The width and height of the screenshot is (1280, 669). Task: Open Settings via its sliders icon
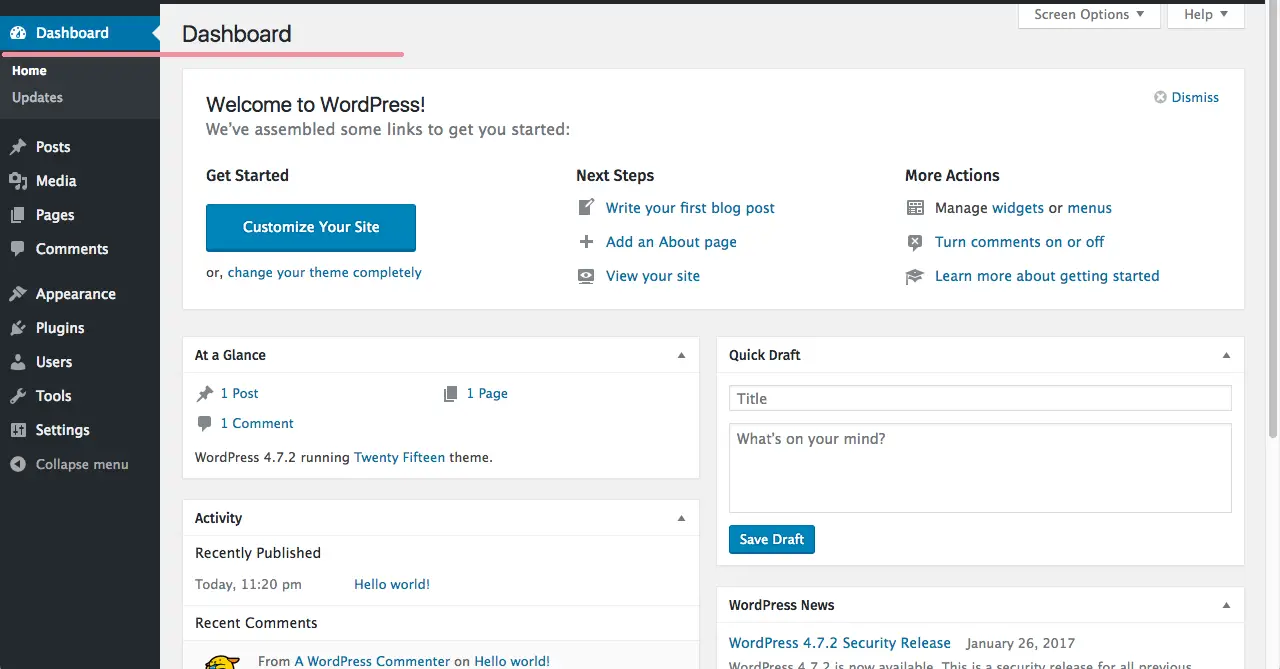pos(18,430)
